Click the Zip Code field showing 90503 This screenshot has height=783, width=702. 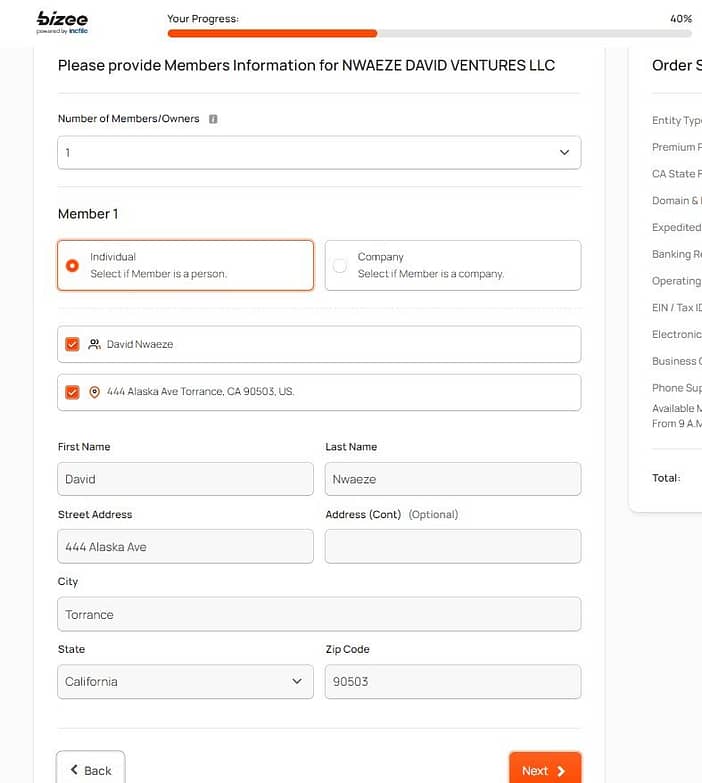(453, 681)
